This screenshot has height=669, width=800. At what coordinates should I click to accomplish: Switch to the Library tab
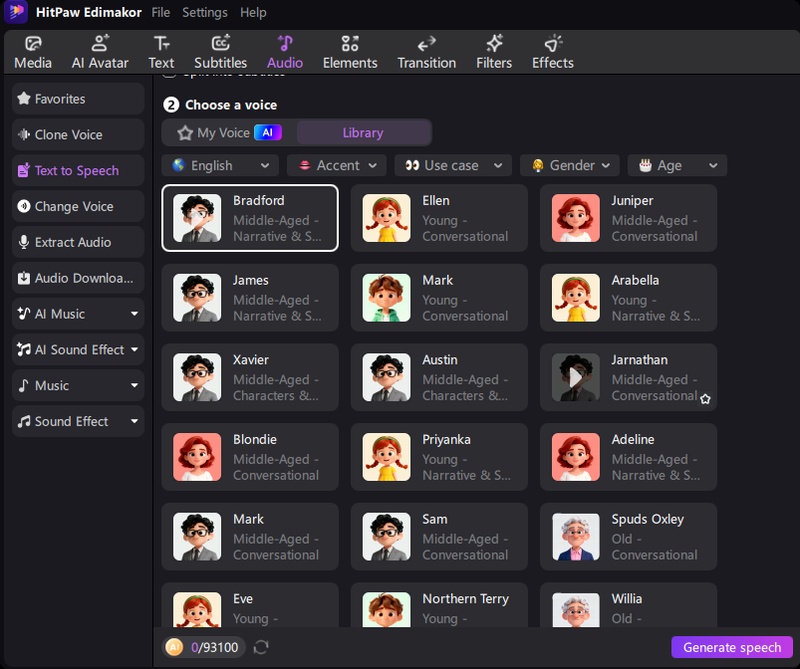pos(363,133)
